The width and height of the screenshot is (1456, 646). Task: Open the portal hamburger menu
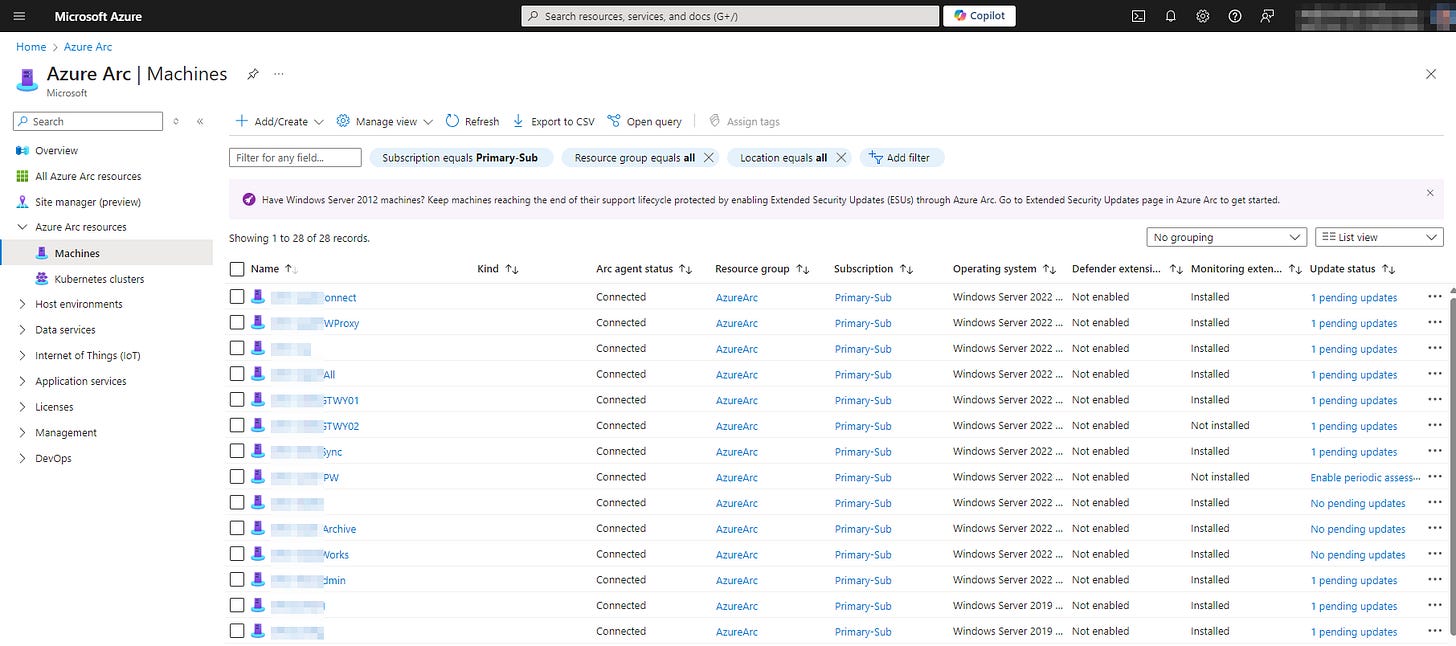(x=20, y=16)
